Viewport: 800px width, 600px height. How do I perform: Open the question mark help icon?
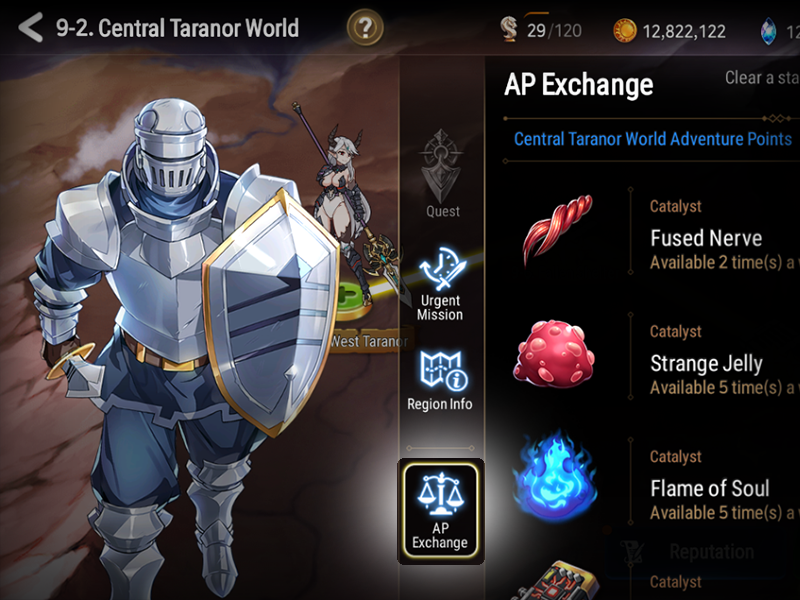click(x=365, y=28)
